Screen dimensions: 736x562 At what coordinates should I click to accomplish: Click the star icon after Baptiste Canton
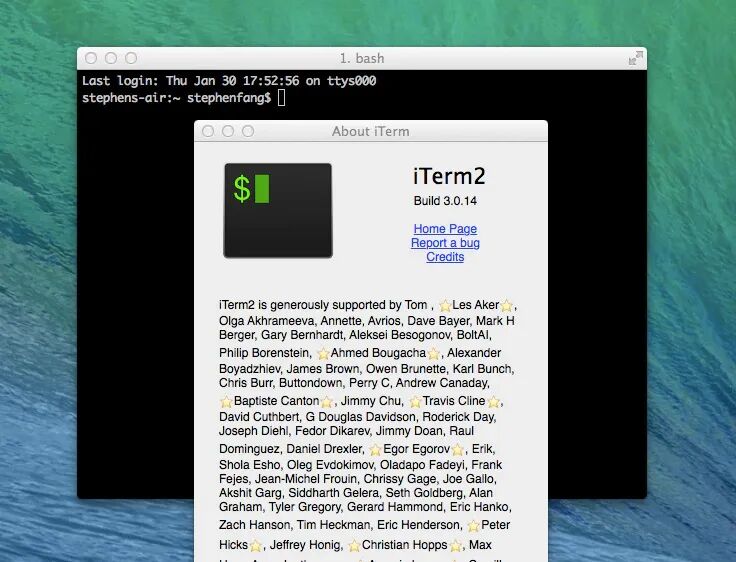[327, 402]
